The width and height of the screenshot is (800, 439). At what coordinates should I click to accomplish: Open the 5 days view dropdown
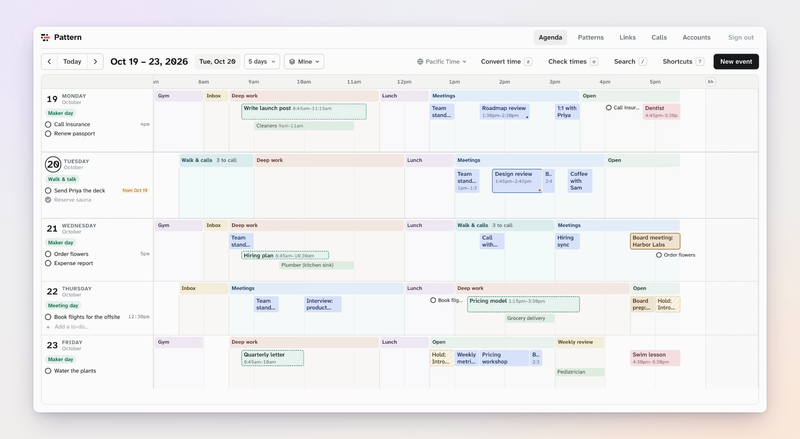coord(262,61)
